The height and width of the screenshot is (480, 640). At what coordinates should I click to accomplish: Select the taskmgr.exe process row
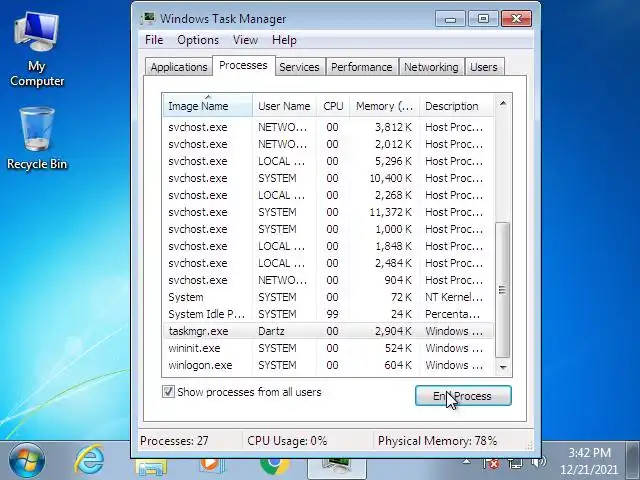pos(328,331)
